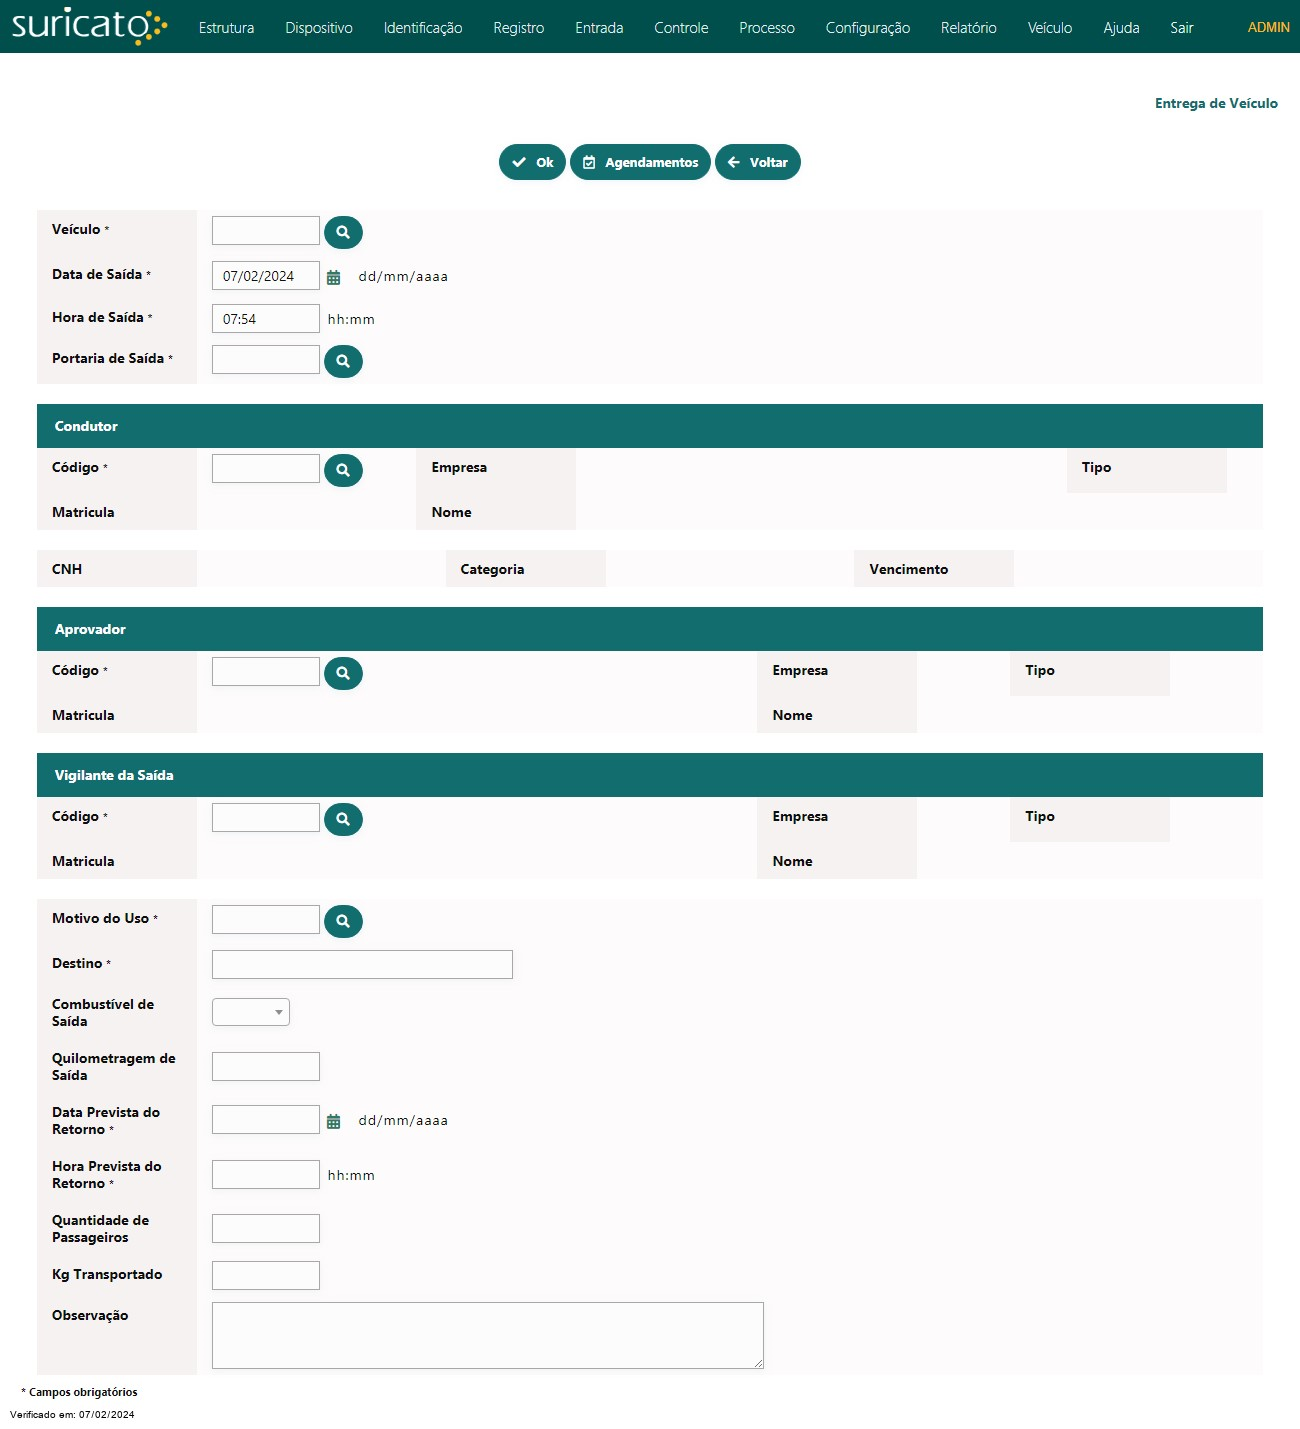The height and width of the screenshot is (1429, 1300).
Task: Focus the Aprovador Código input
Action: (x=266, y=671)
